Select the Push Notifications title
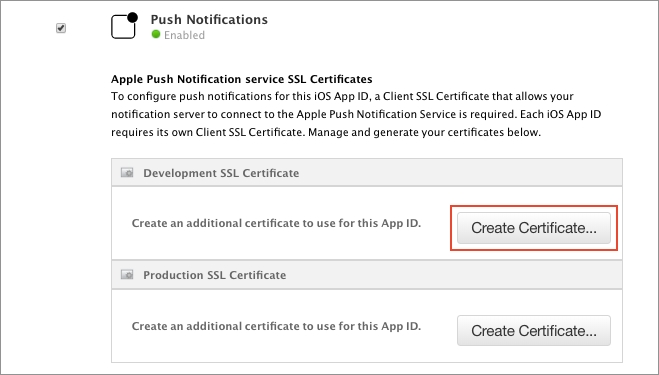The image size is (659, 375). tap(209, 20)
